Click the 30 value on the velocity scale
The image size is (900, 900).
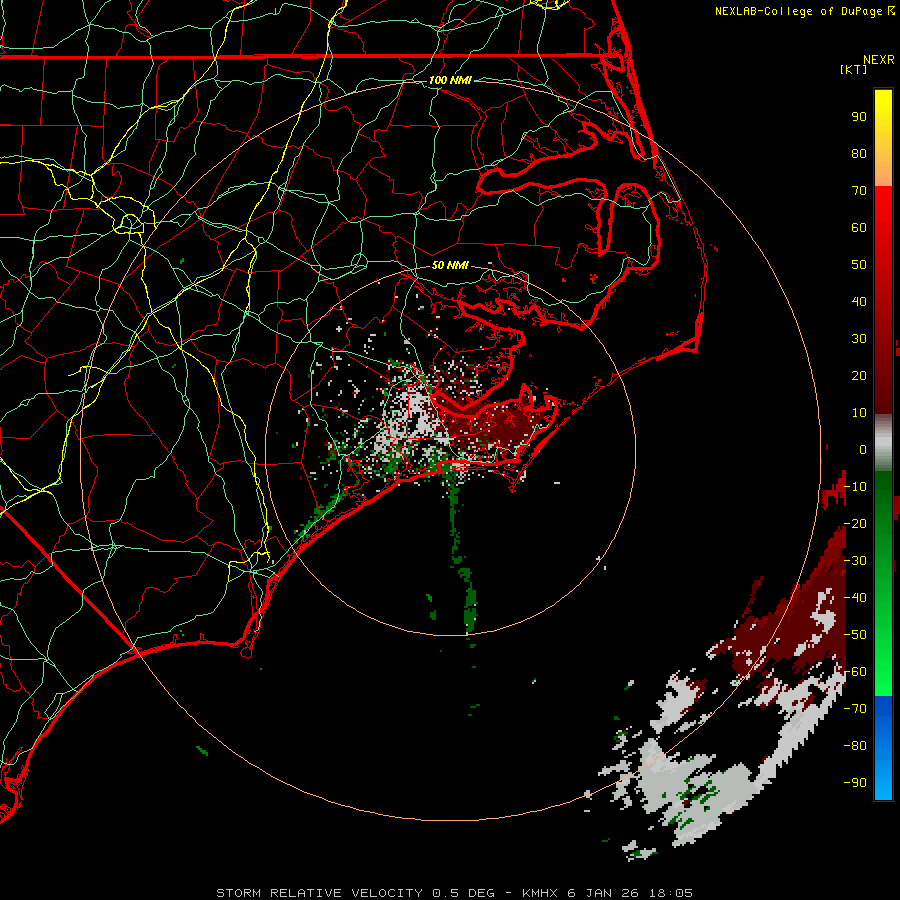pyautogui.click(x=859, y=339)
